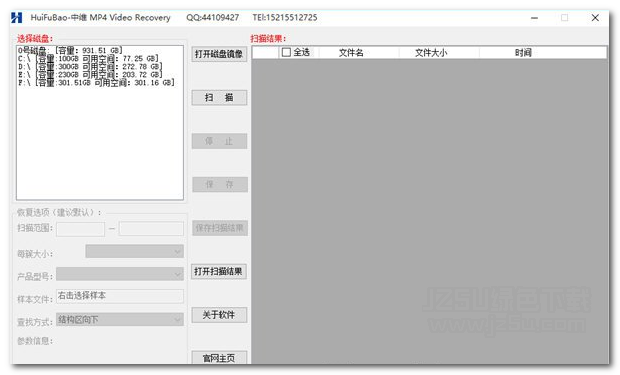The height and width of the screenshot is (375, 620).
Task: Open saved results via 打开扫描结果
Action: [219, 271]
